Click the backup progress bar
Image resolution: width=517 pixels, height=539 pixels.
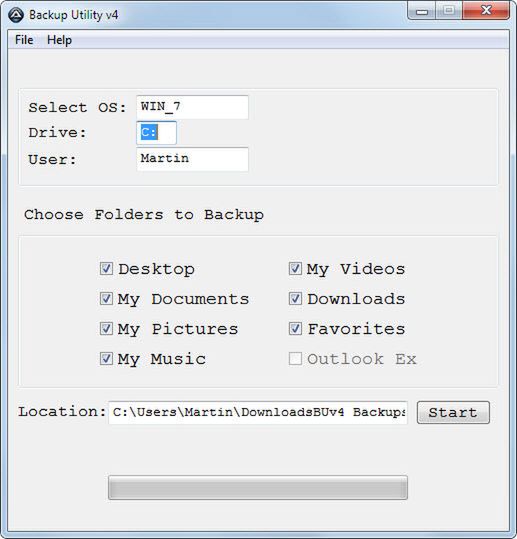pyautogui.click(x=258, y=487)
